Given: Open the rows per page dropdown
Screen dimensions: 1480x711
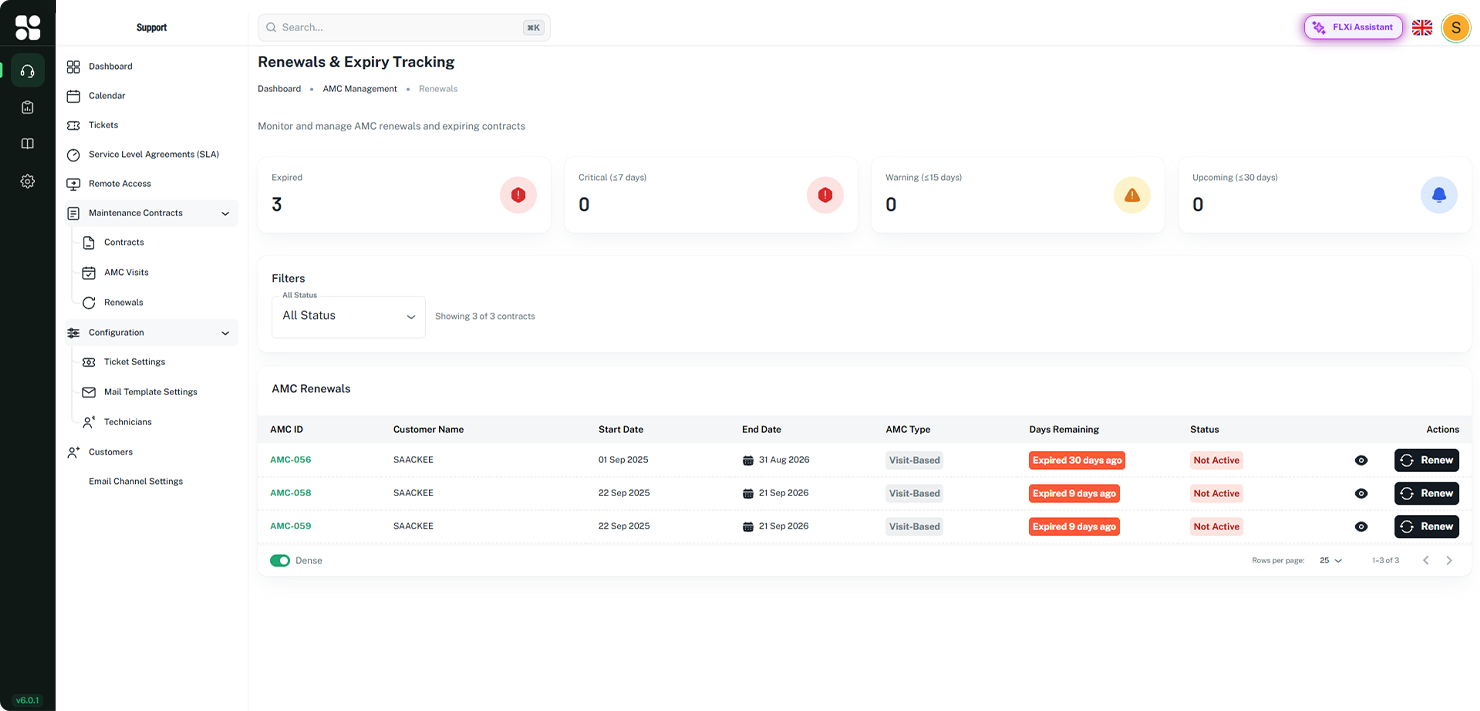Looking at the screenshot, I should (1330, 561).
